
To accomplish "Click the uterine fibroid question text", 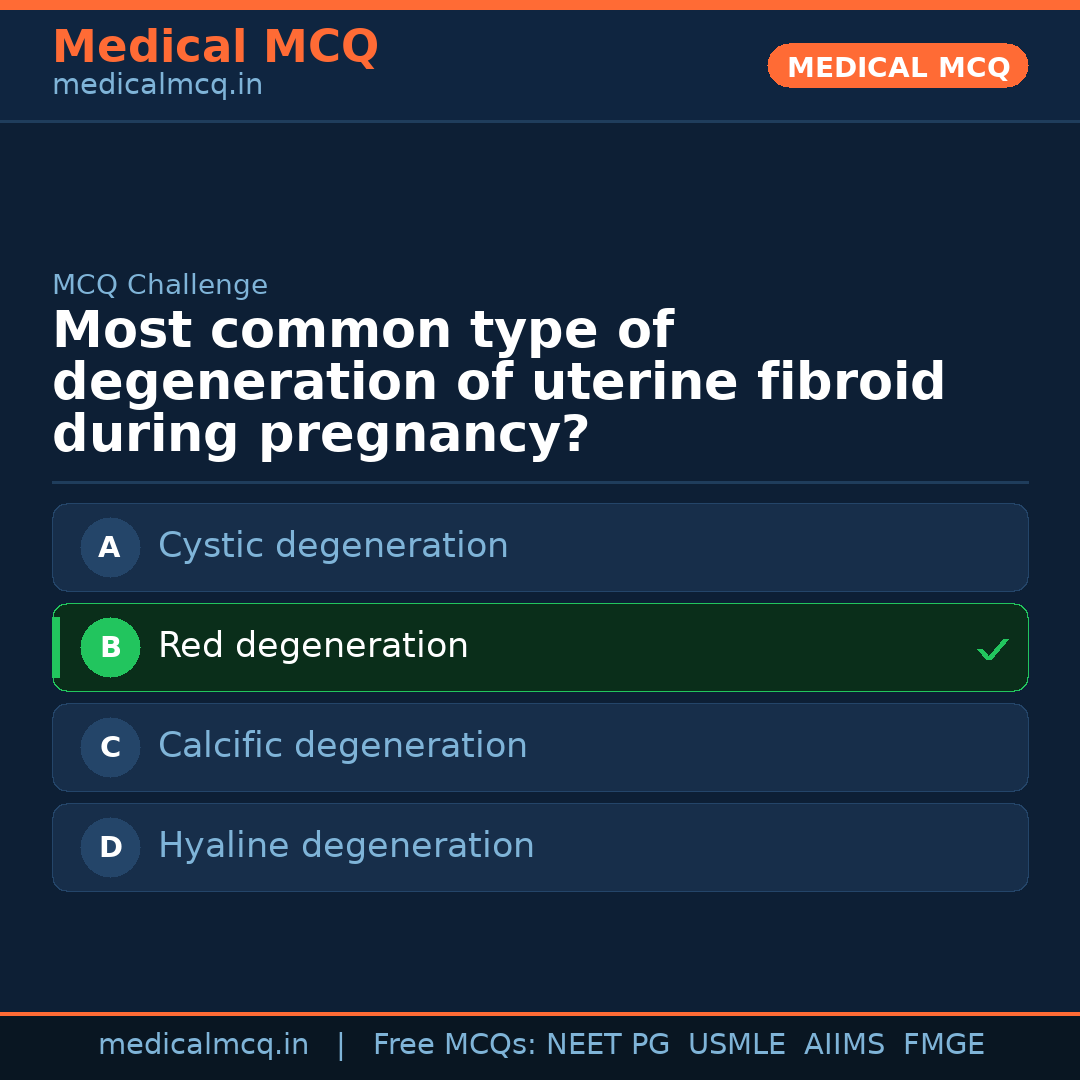I will tap(498, 383).
